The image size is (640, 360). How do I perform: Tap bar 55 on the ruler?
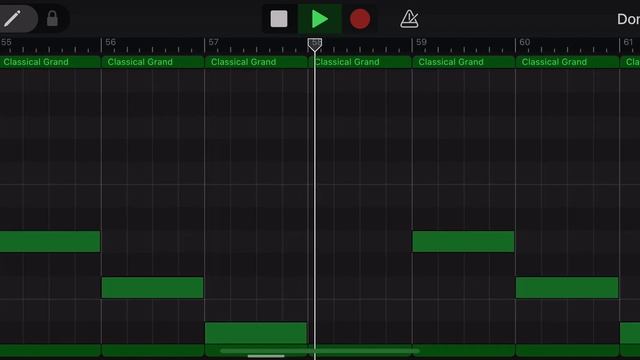click(x=6, y=42)
